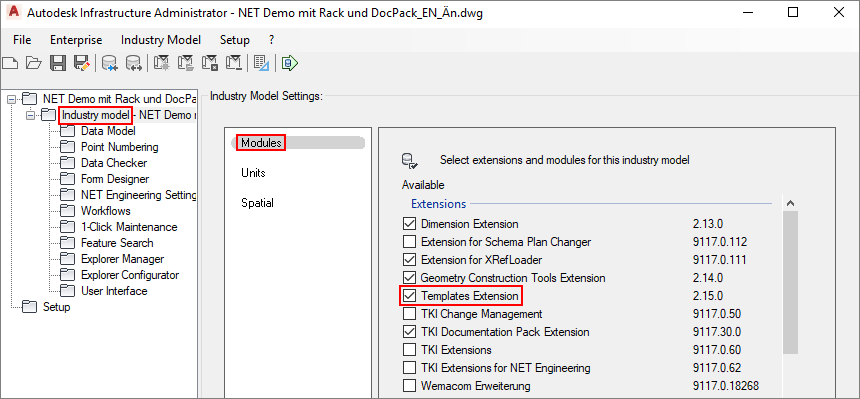Click the Save As icon with pencil
This screenshot has height=399, width=860.
[82, 63]
